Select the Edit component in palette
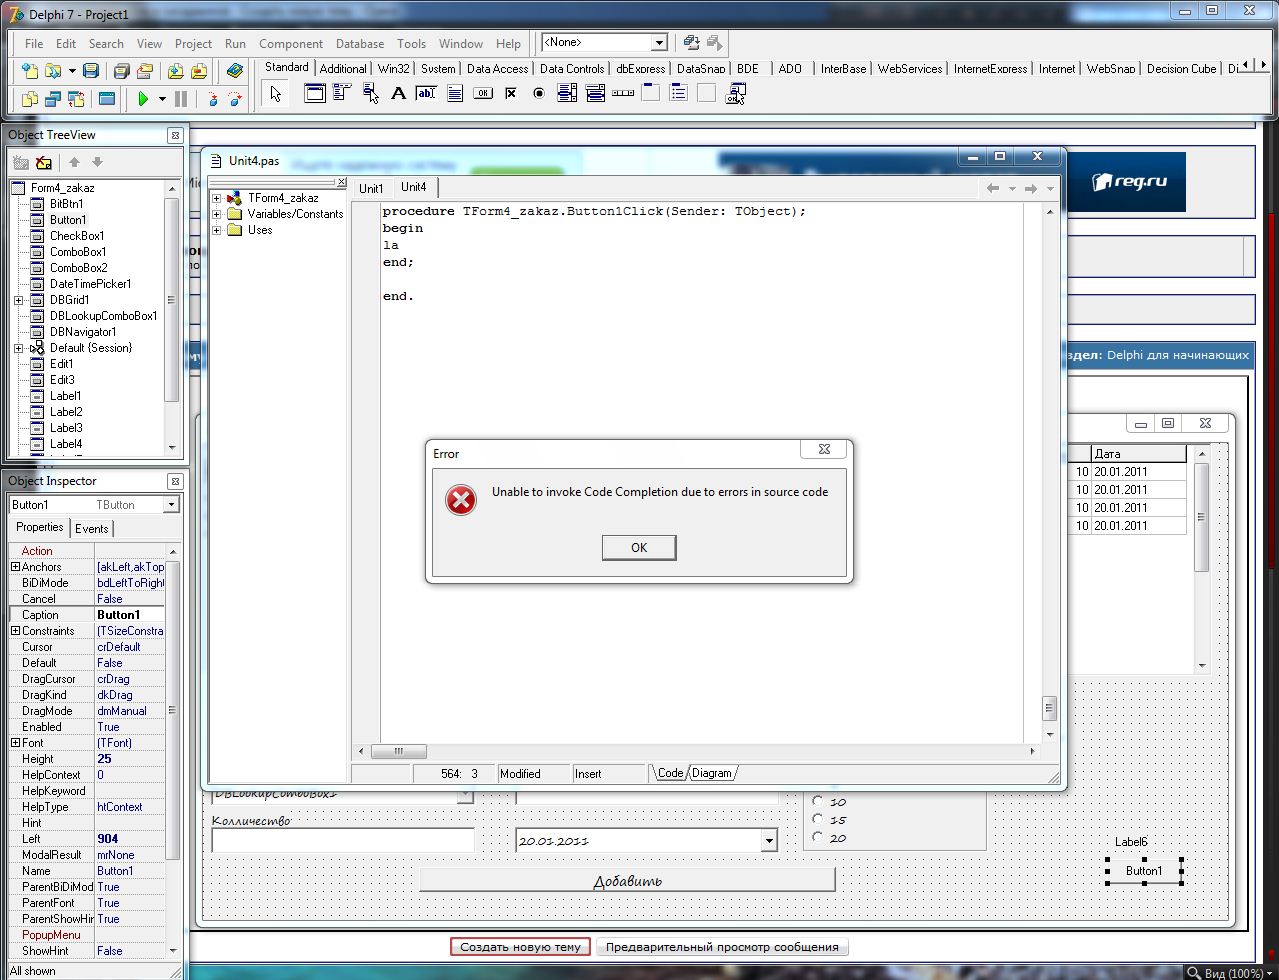 click(x=426, y=94)
